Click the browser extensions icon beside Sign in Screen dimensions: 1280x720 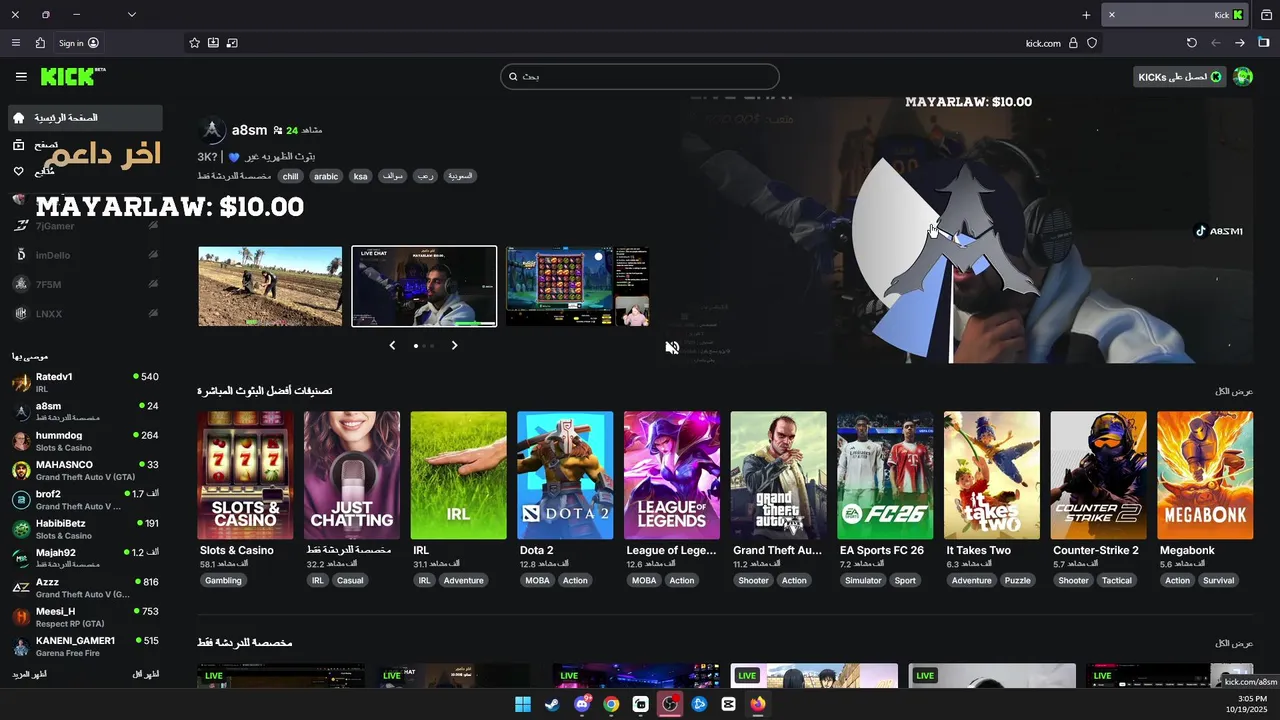(40, 43)
